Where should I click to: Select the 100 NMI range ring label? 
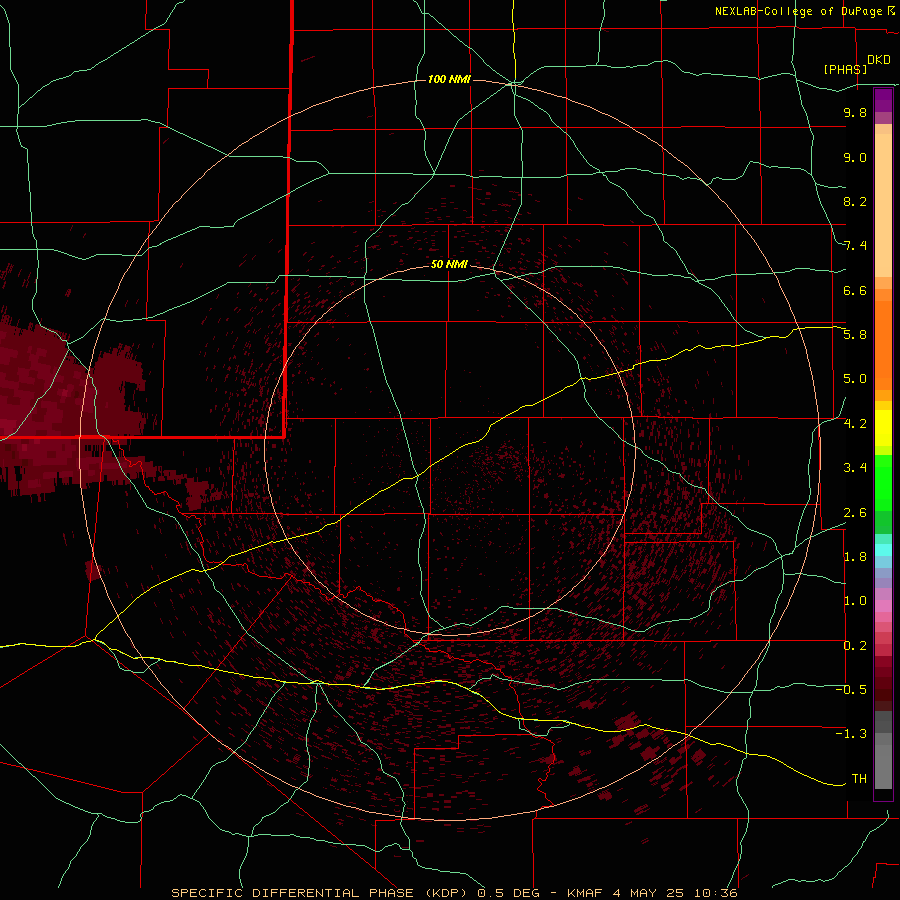(449, 79)
